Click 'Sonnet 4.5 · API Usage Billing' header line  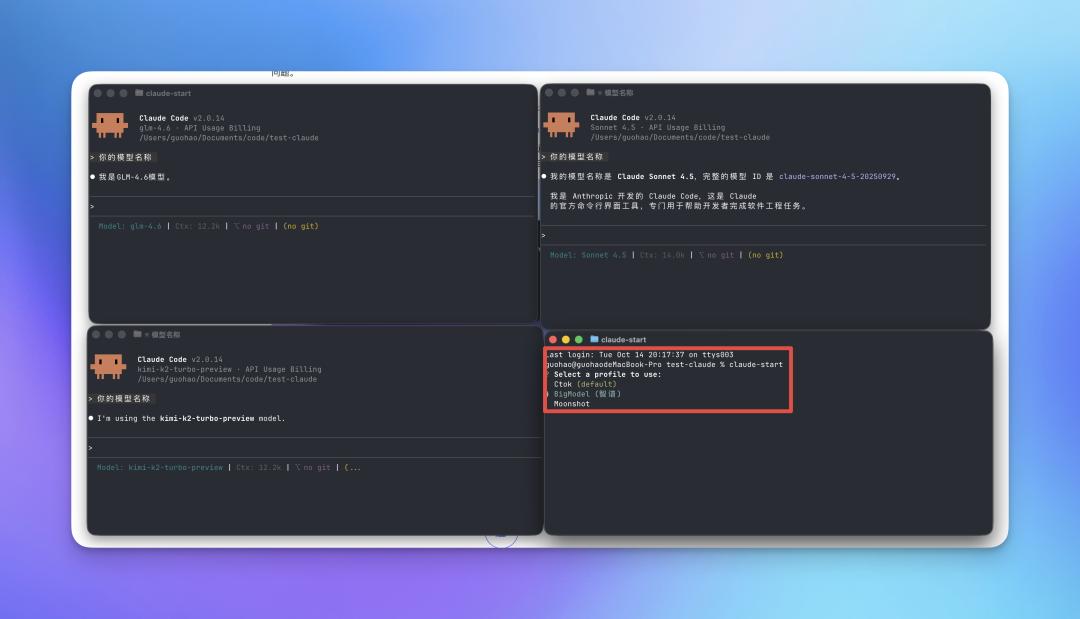click(x=658, y=127)
